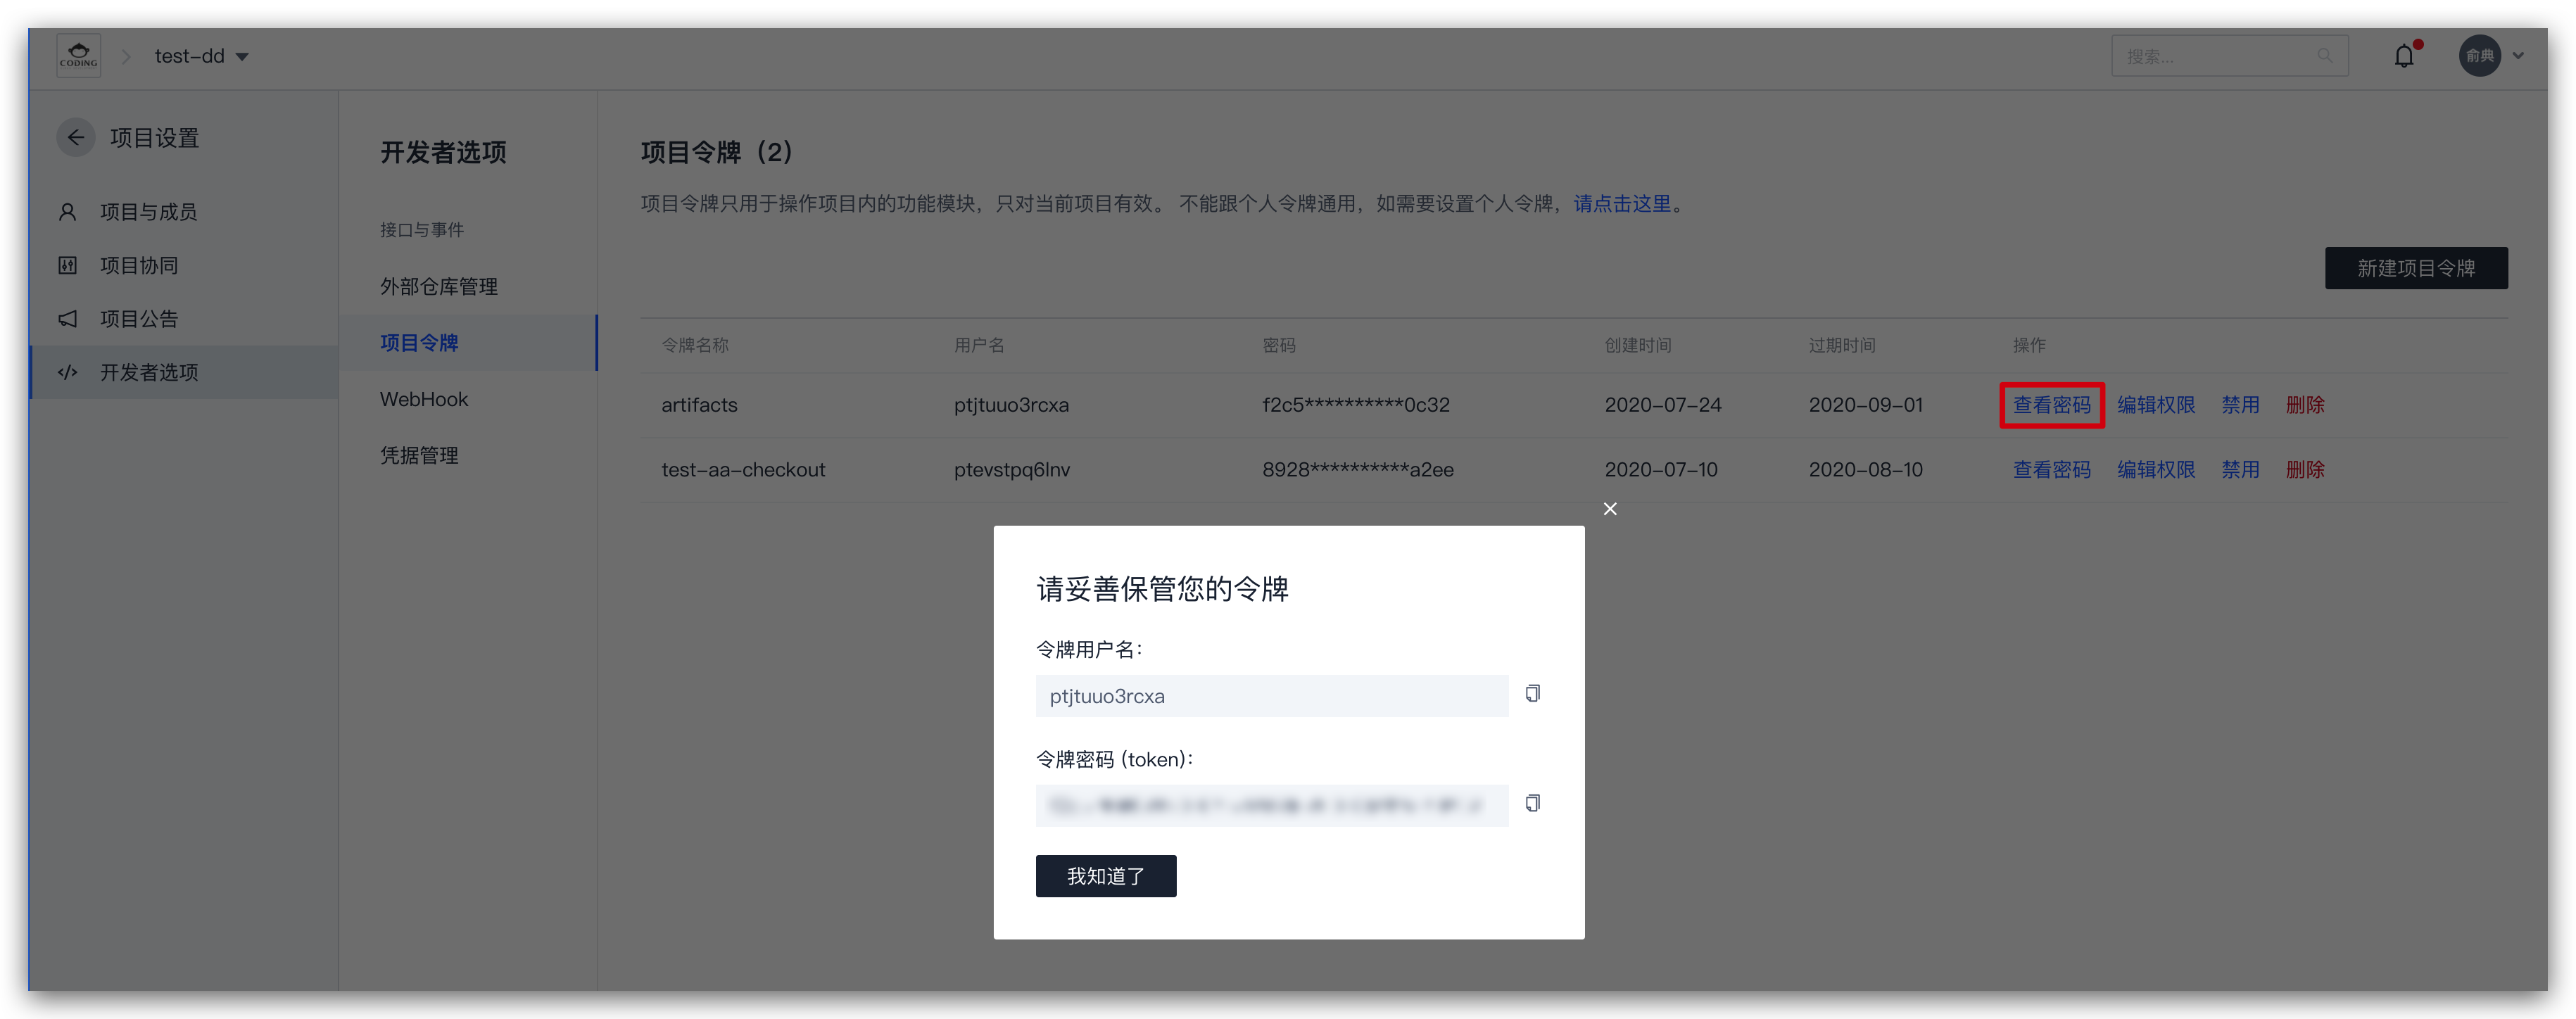Click the CODING logo icon
This screenshot has height=1019, width=2576.
coord(78,56)
